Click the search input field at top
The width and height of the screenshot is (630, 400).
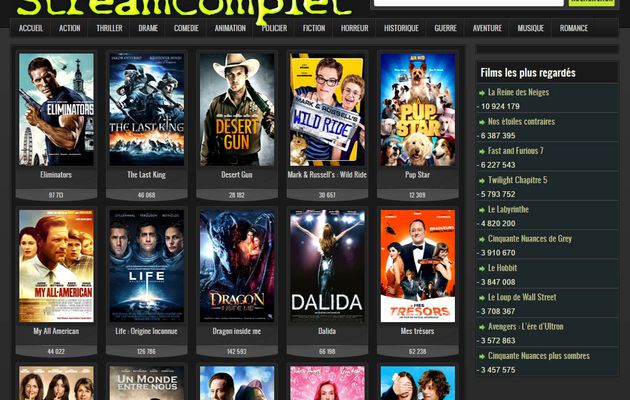pyautogui.click(x=468, y=2)
